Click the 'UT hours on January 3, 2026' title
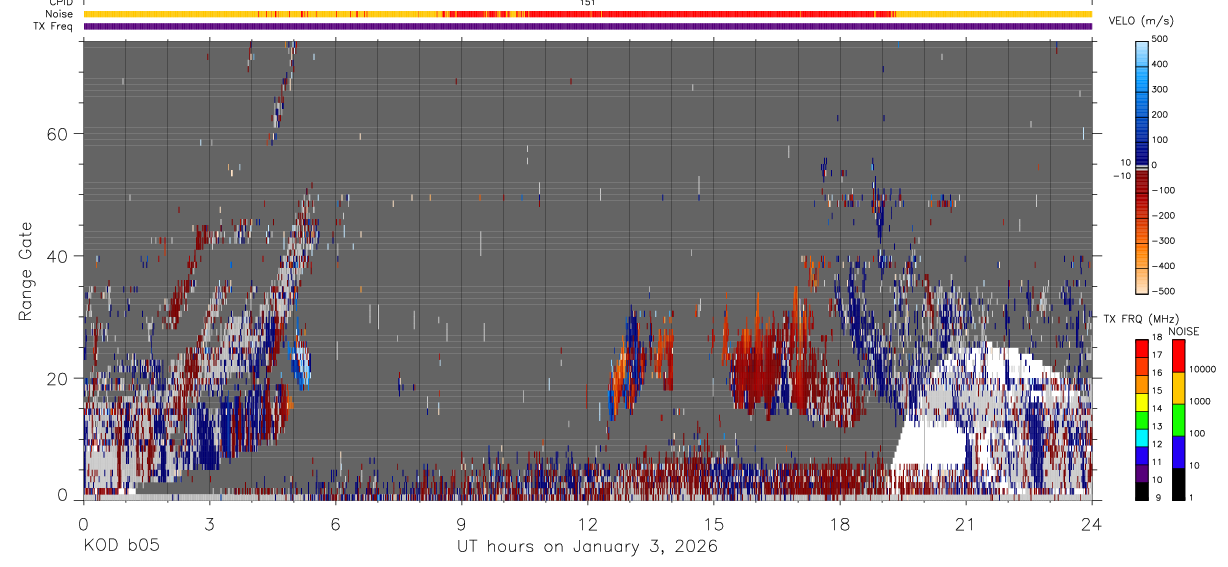Viewport: 1228px width, 567px height. pos(587,547)
